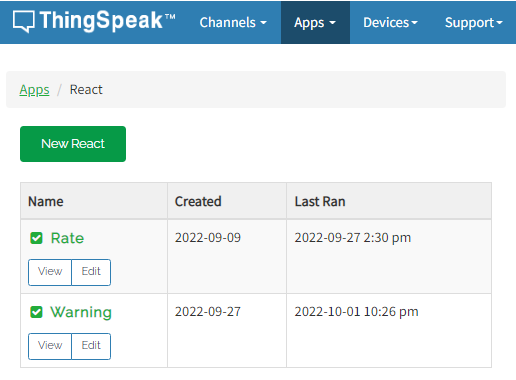This screenshot has height=380, width=516.
Task: Expand the Apps dropdown in navbar
Action: tap(315, 22)
